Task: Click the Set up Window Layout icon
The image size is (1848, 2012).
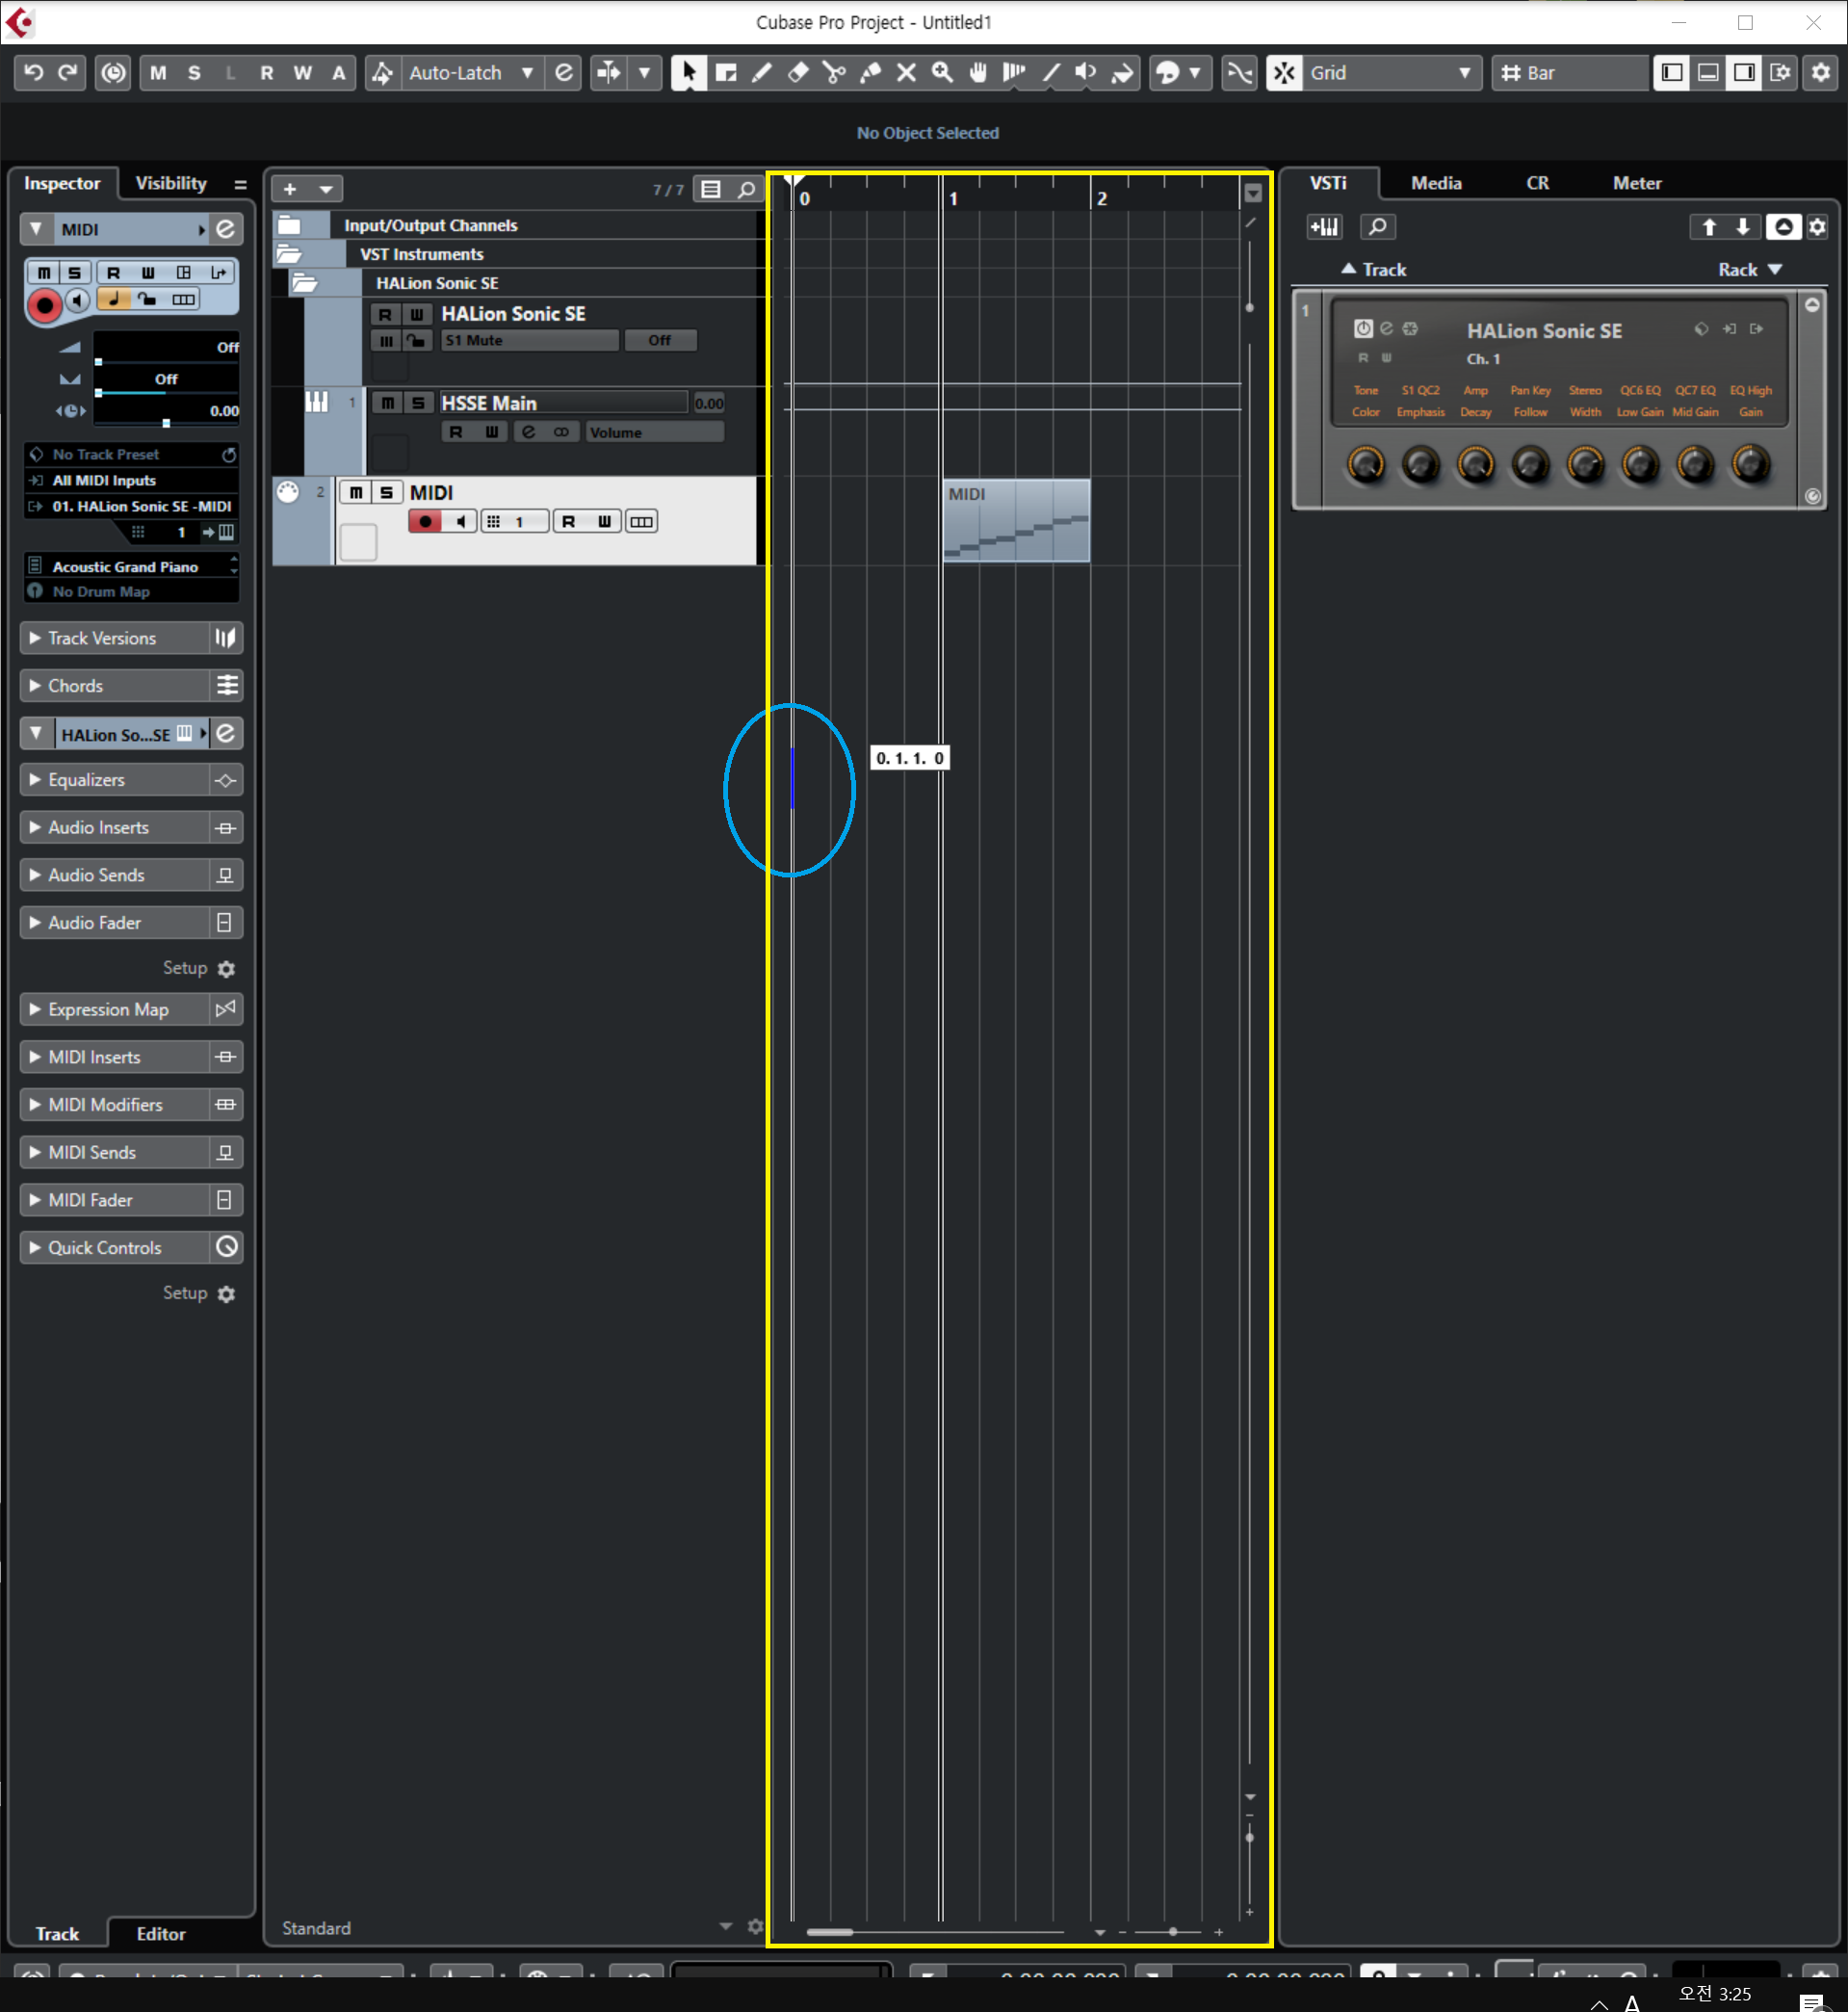Action: (1781, 73)
